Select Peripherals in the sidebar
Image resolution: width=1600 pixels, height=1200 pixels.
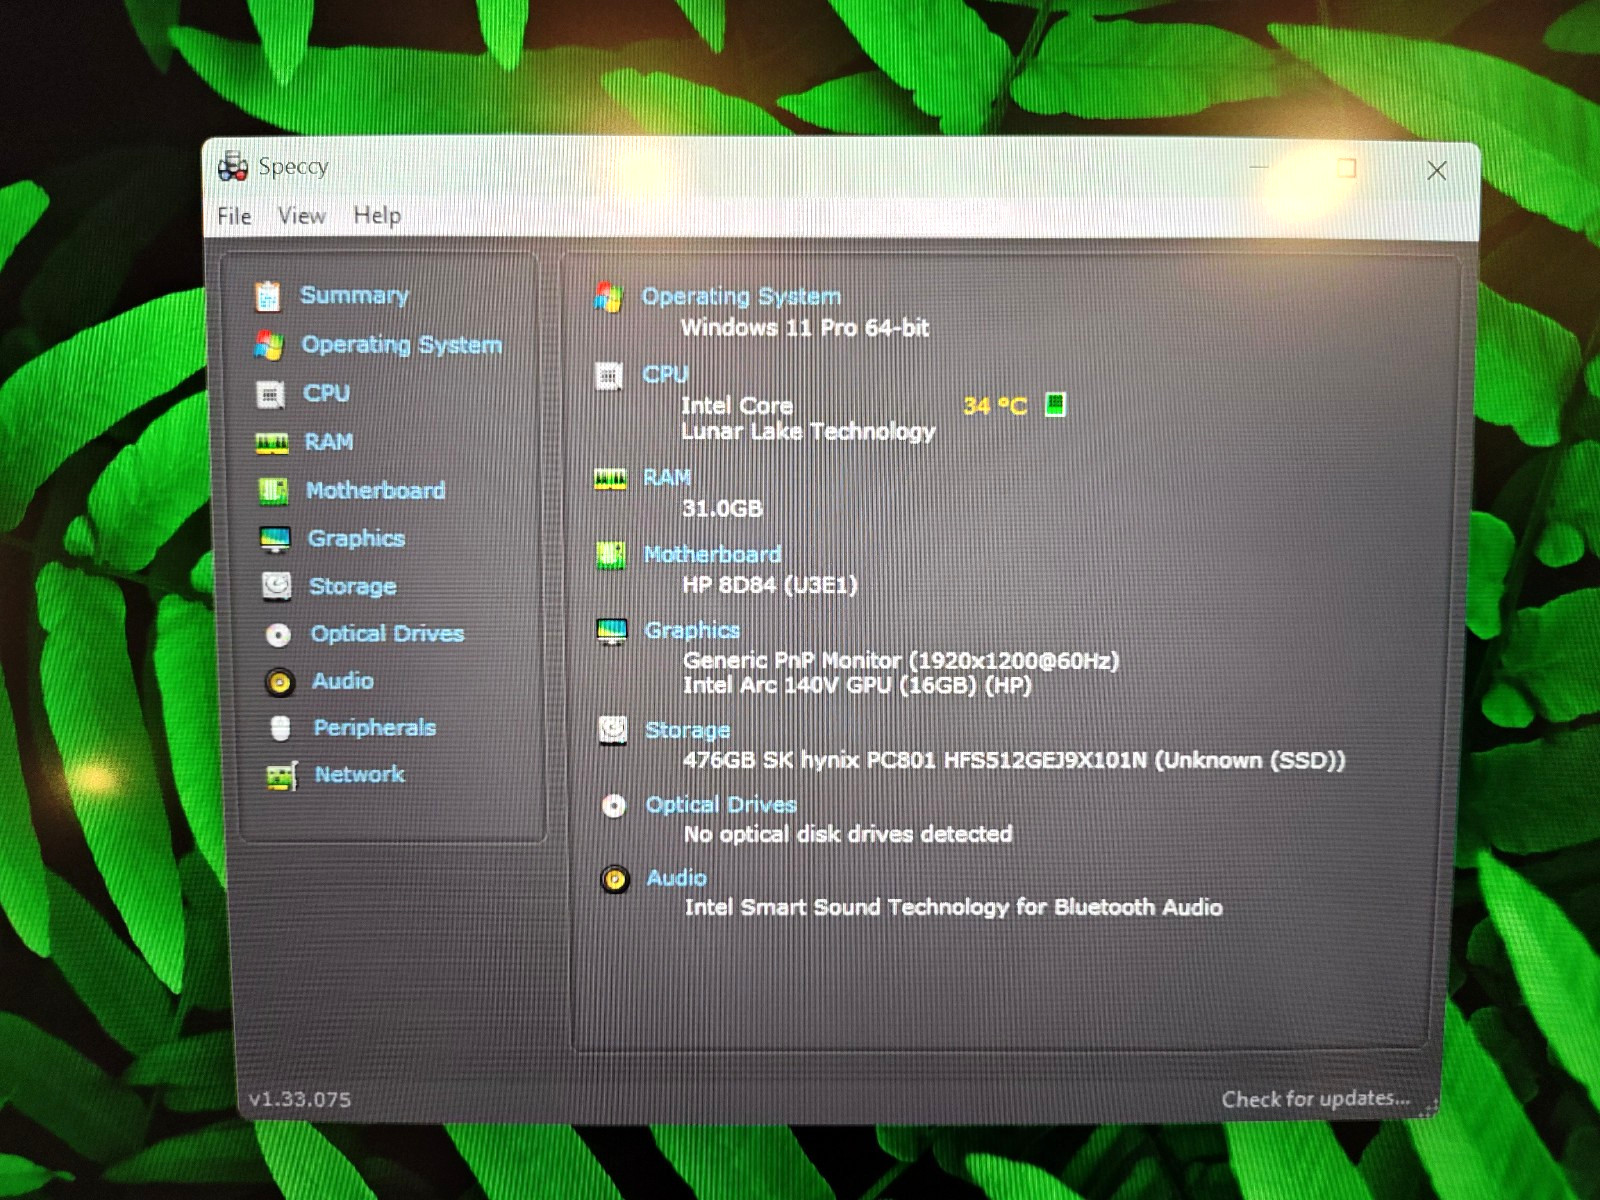pos(374,728)
